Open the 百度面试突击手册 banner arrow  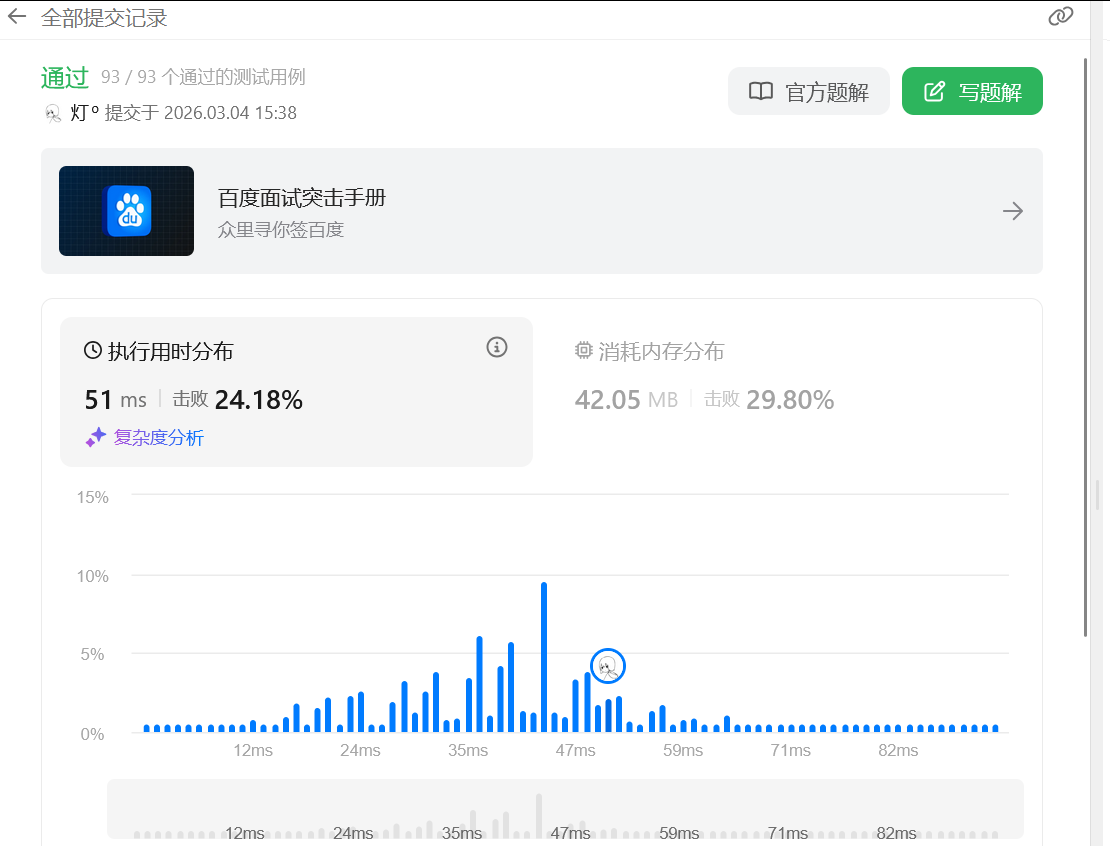[1012, 211]
